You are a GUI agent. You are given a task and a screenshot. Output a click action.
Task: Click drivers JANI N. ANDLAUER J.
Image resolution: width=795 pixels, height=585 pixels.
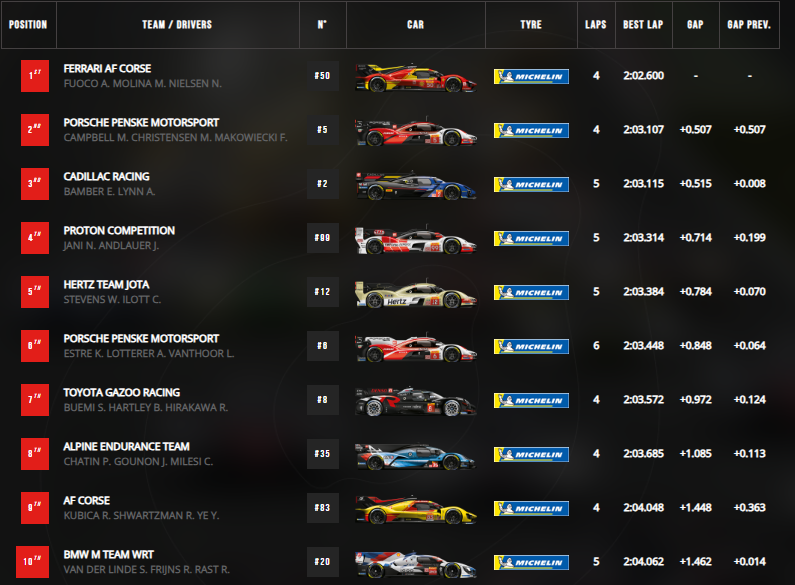[x=111, y=246]
